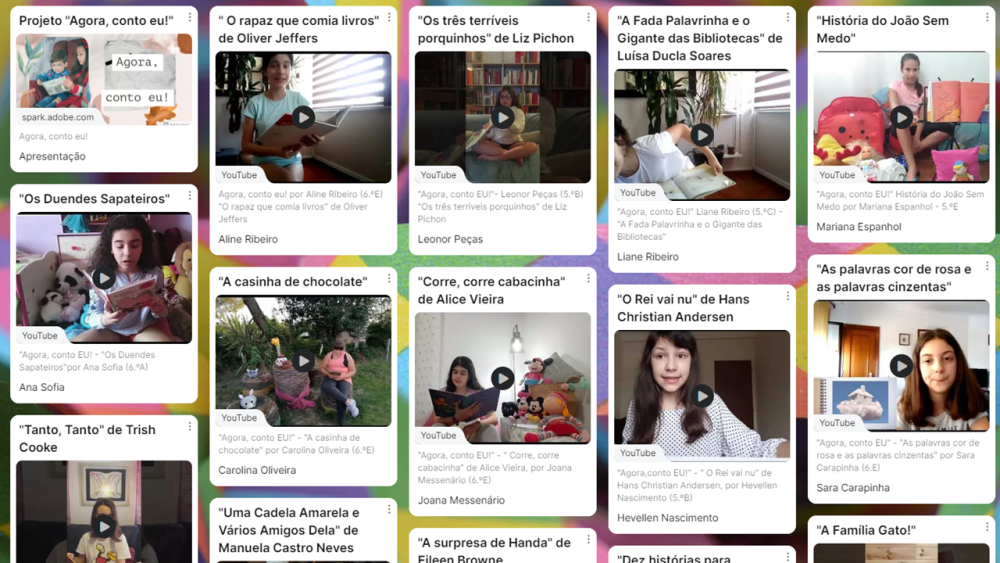The width and height of the screenshot is (1000, 563).
Task: Open options menu for Projeto "Agora, conto eu!" card
Action: coord(189,17)
